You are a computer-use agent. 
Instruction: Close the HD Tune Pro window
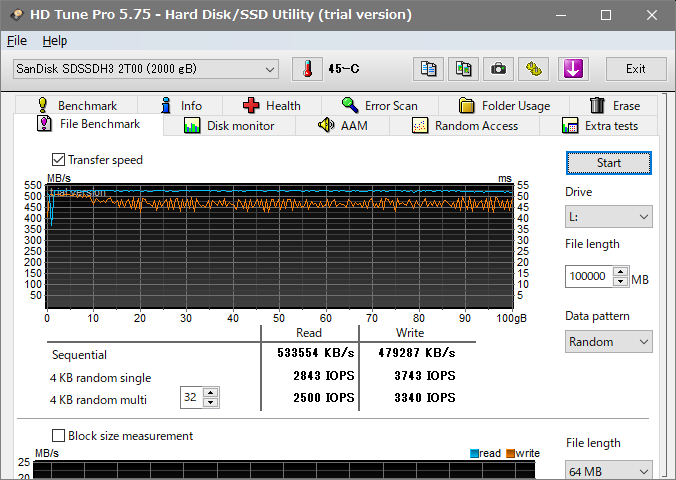(652, 15)
